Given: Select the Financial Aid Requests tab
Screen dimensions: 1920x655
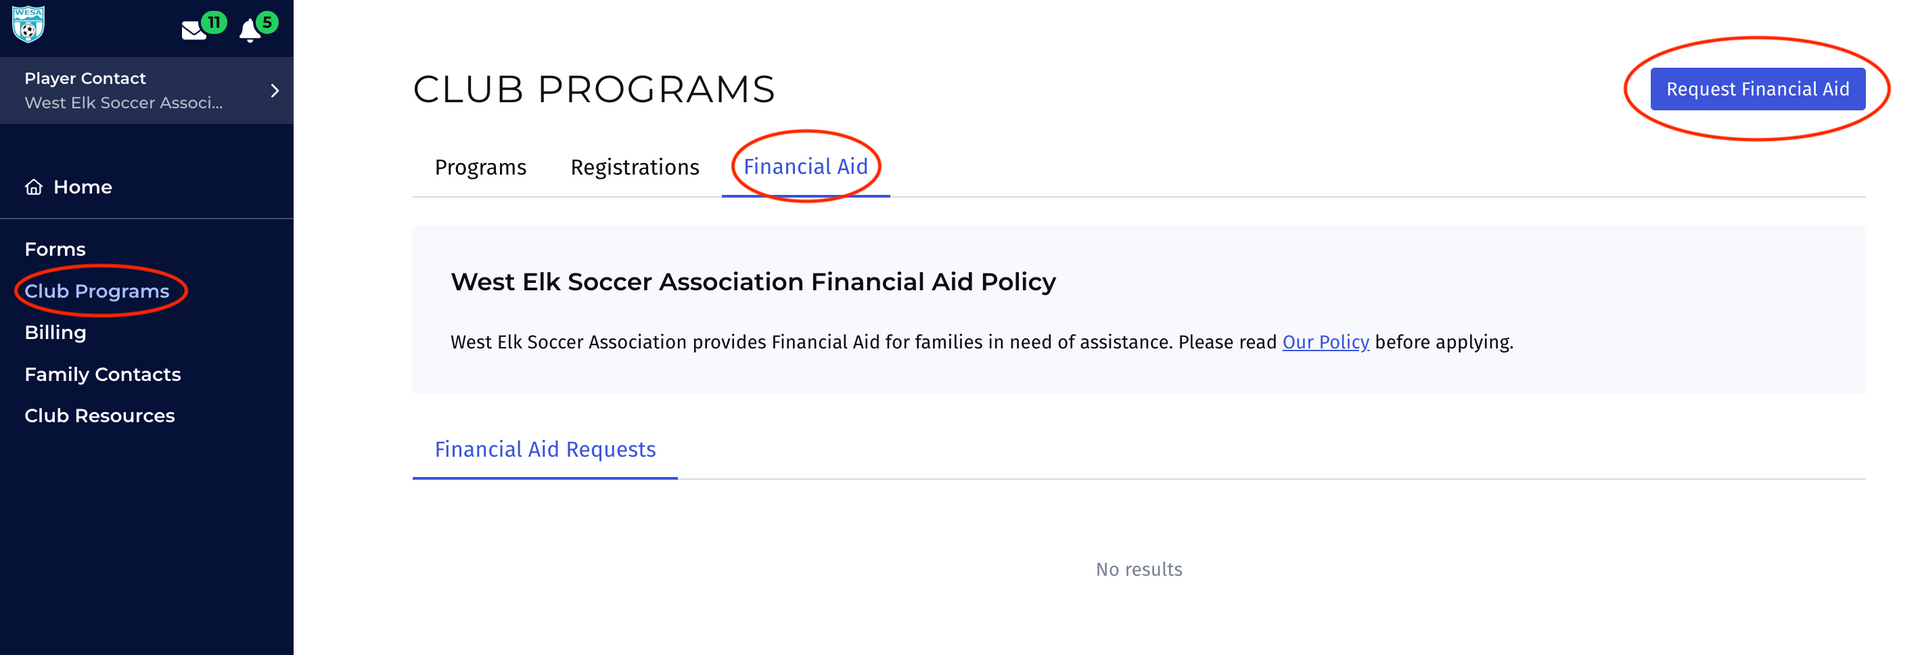Looking at the screenshot, I should click(545, 450).
